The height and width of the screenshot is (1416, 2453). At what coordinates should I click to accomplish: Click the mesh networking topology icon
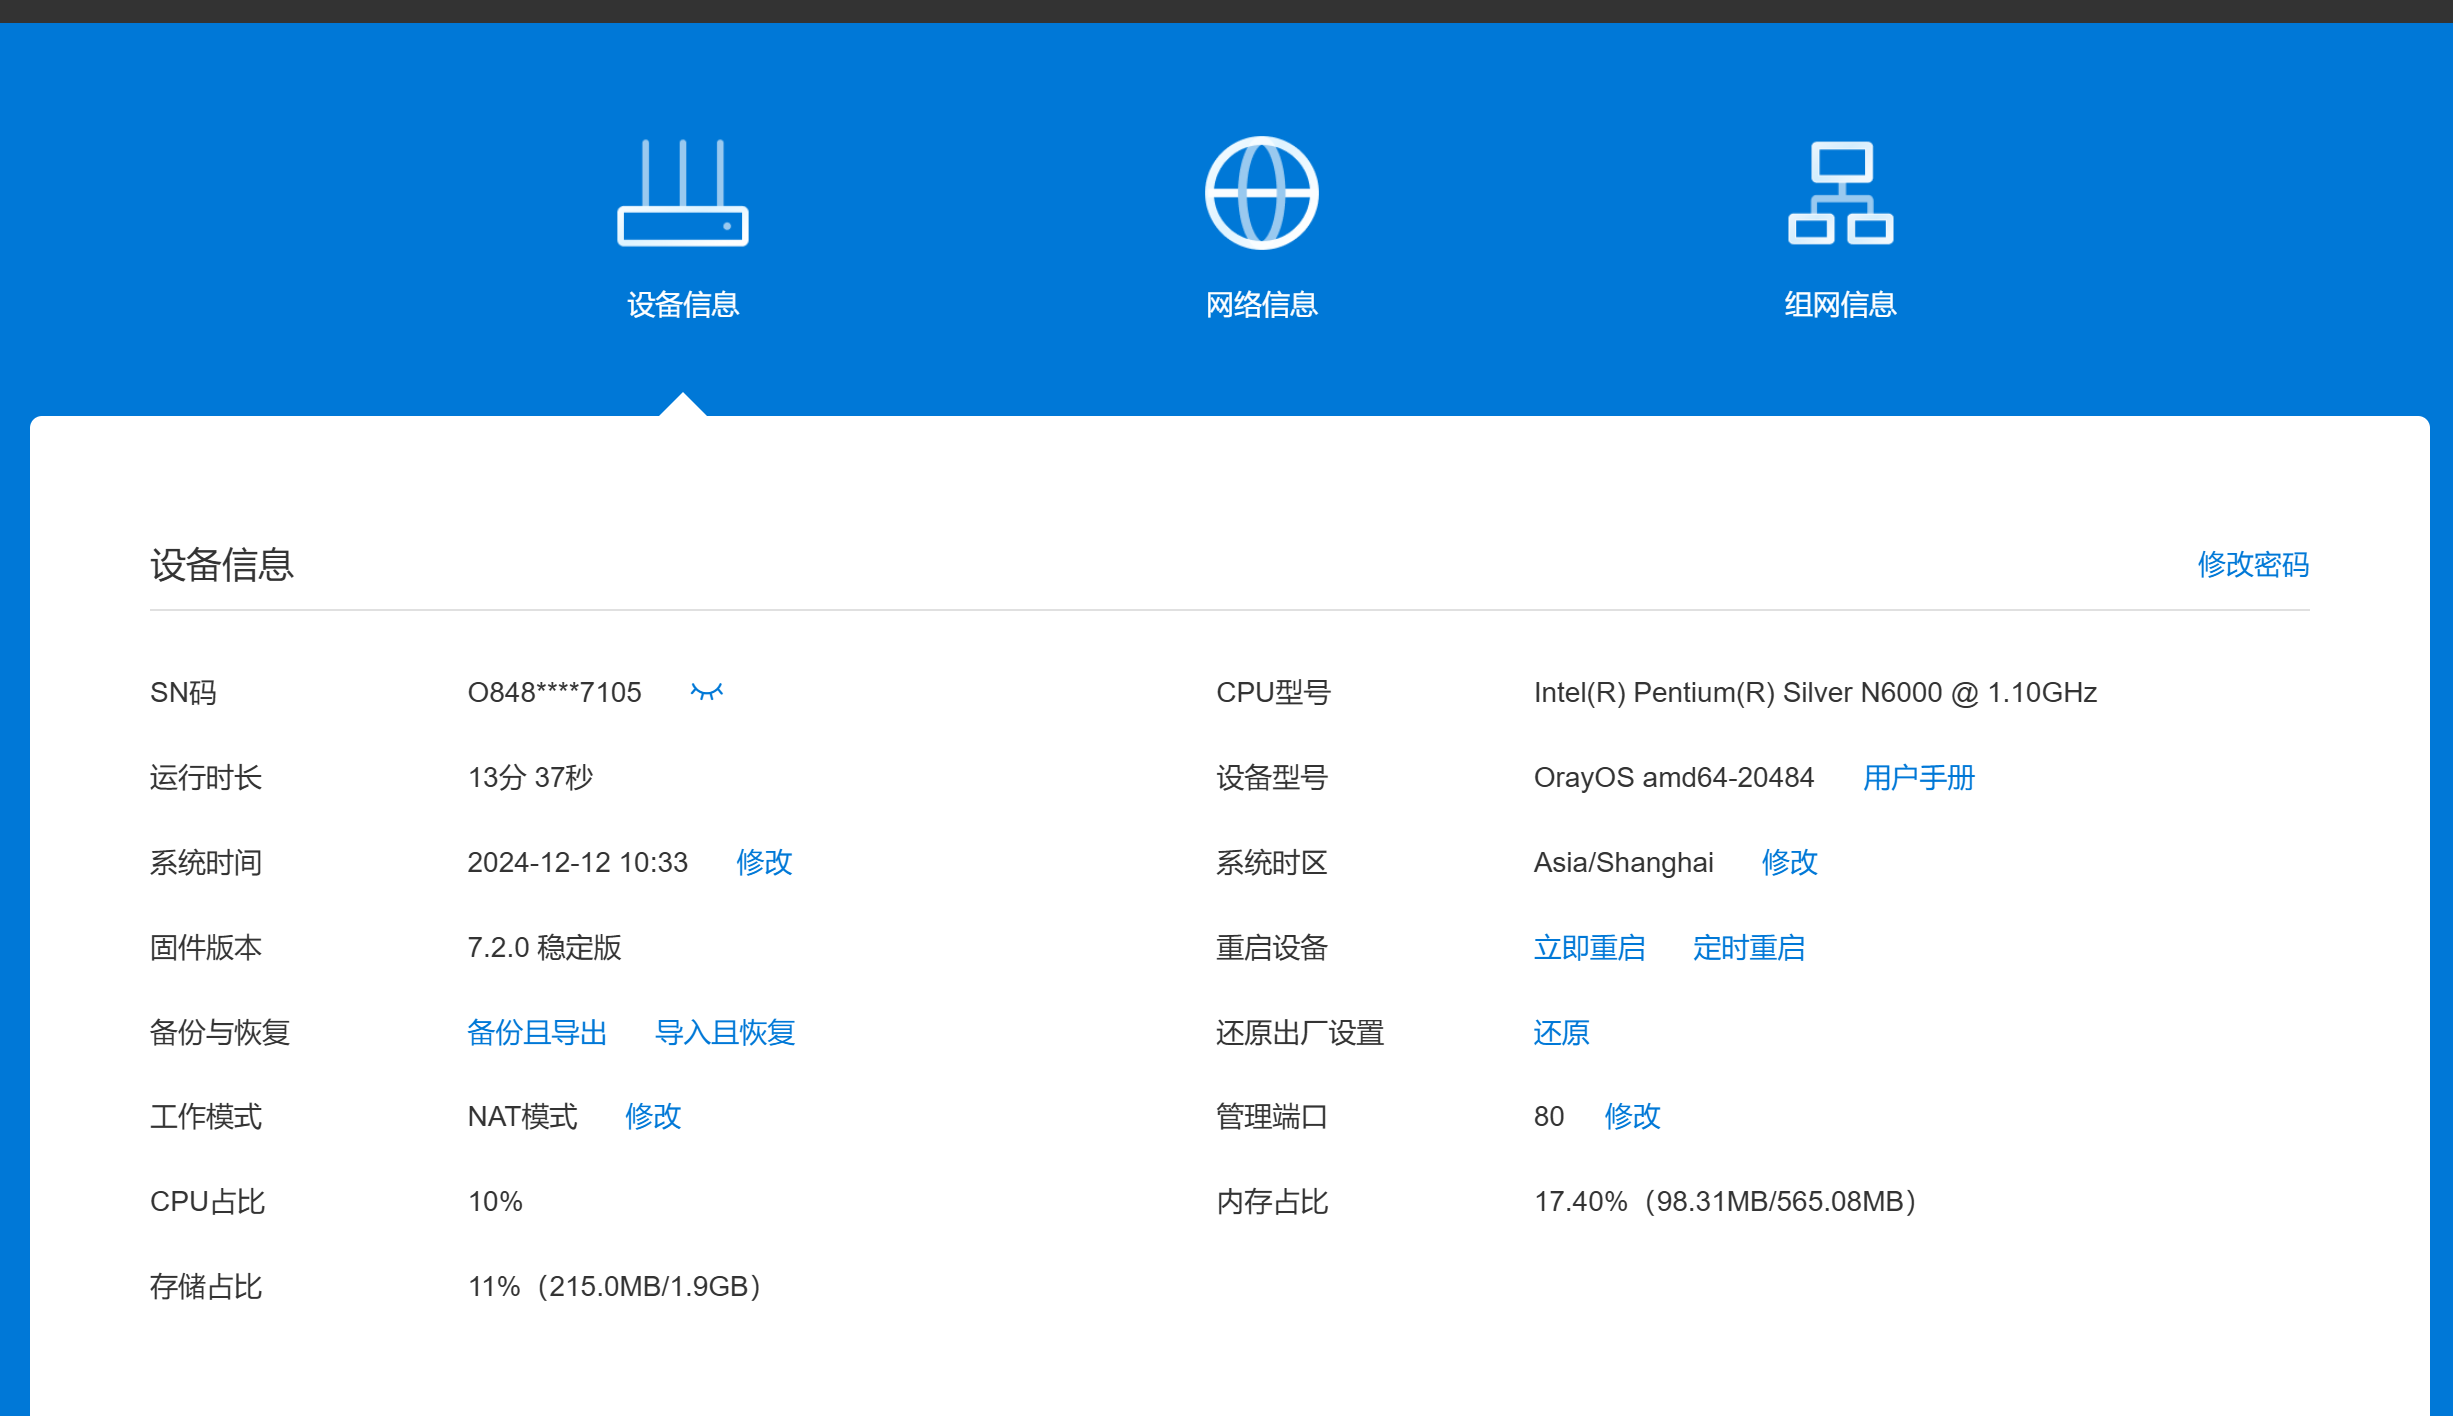(1840, 193)
